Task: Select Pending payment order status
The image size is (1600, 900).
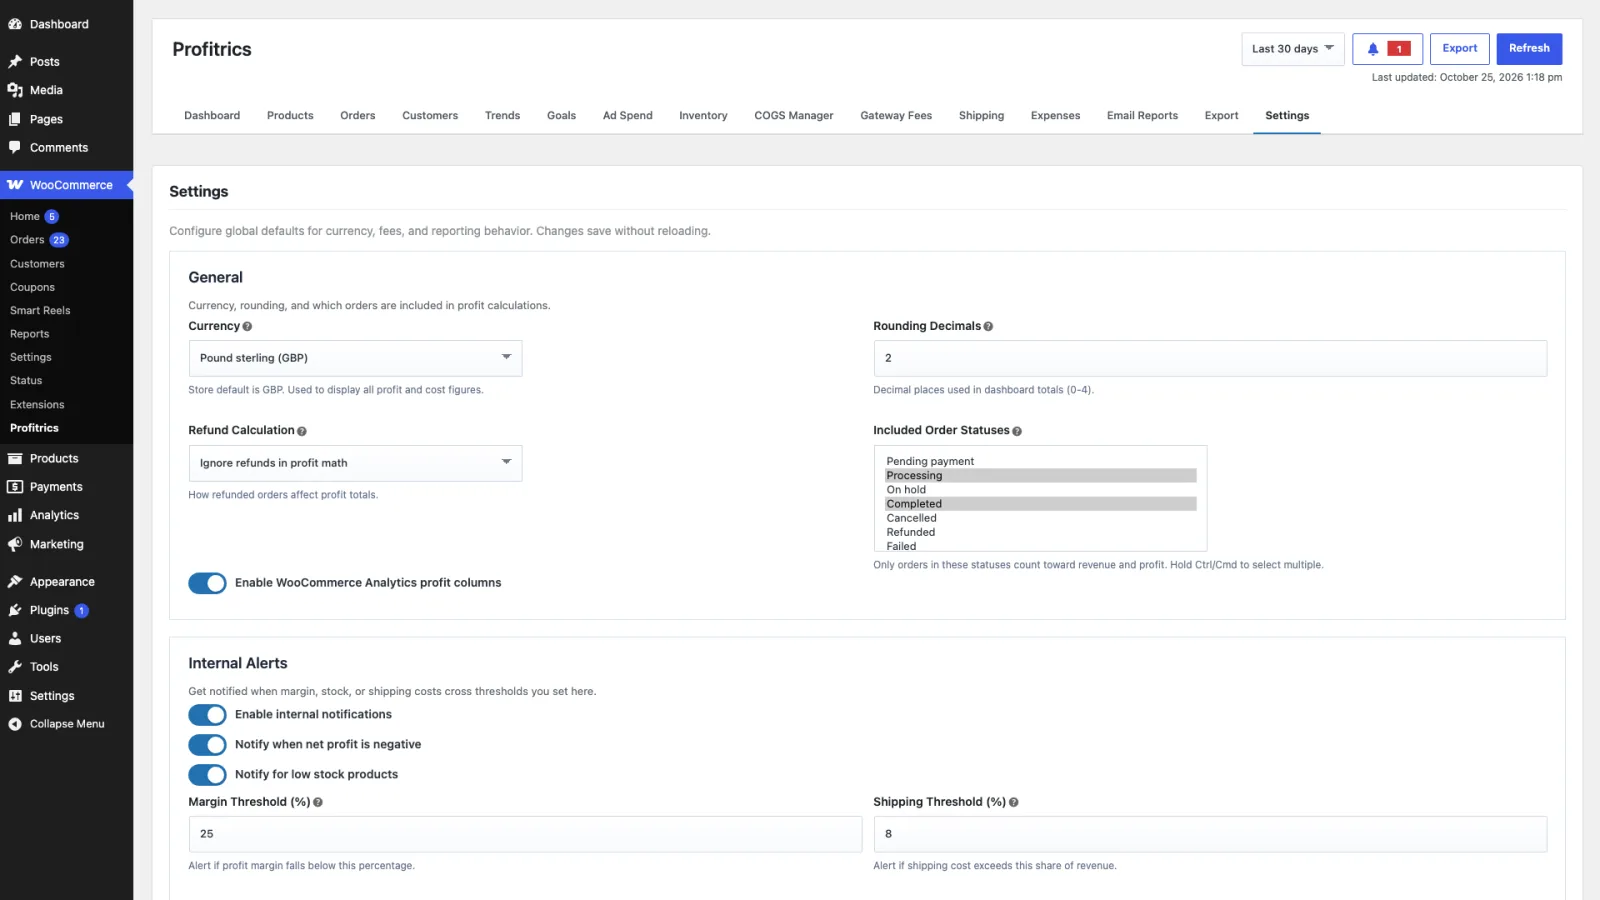Action: tap(1041, 461)
